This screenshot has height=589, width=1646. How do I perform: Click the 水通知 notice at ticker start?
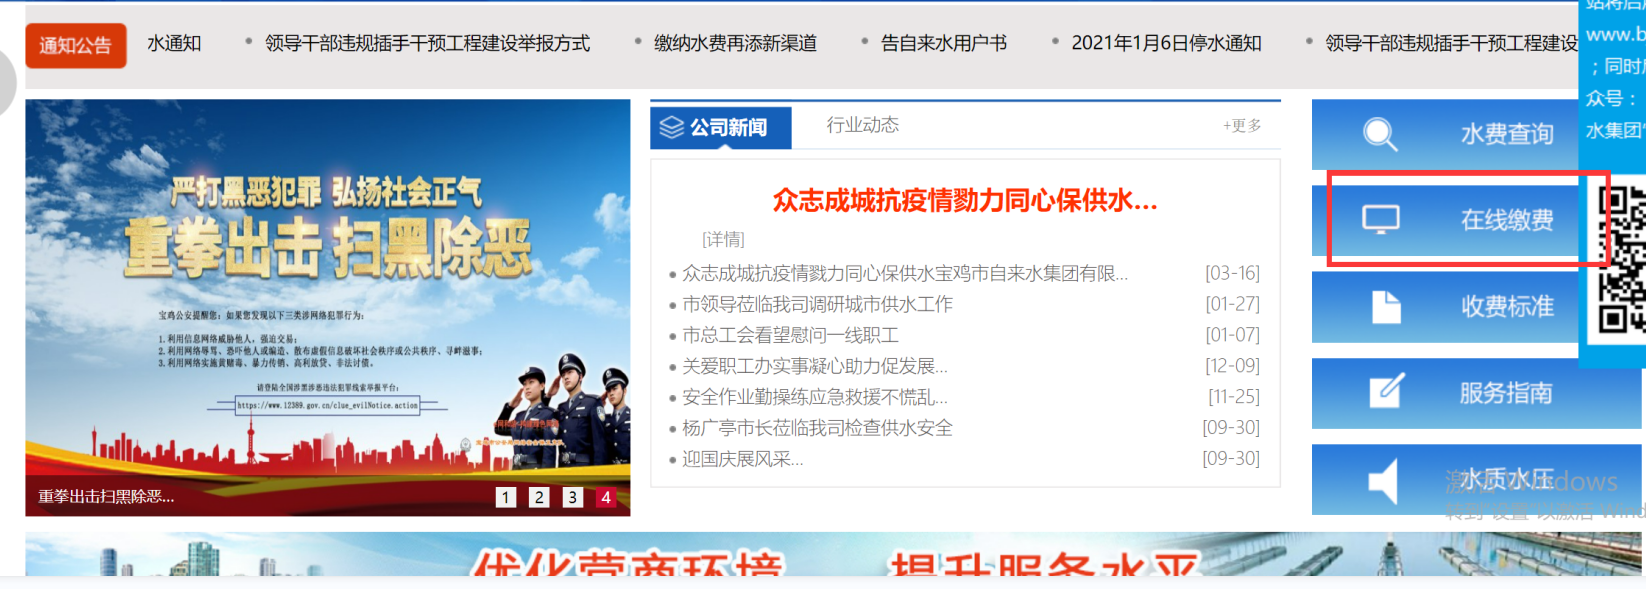[x=174, y=43]
